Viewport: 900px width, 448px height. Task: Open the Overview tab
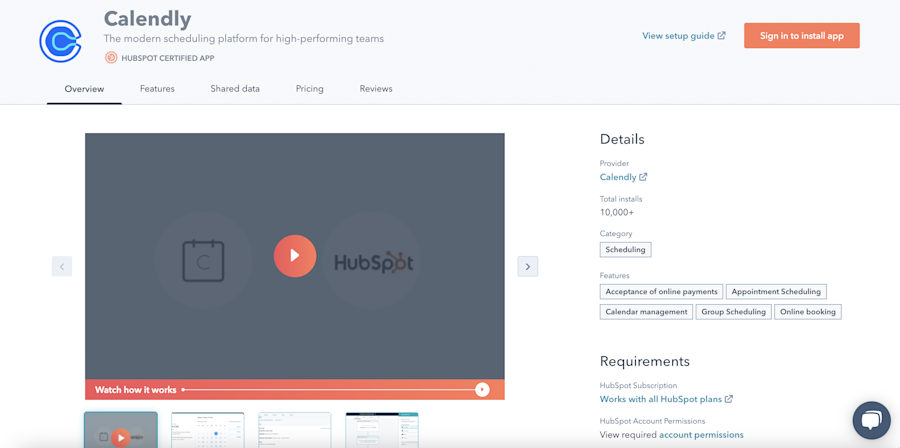[x=84, y=89]
